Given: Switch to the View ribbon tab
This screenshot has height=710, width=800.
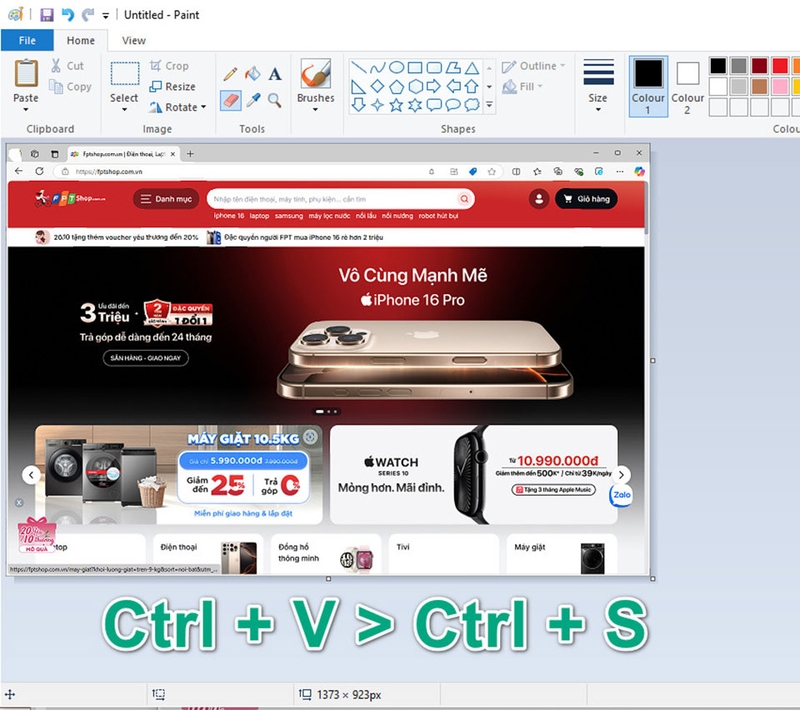Looking at the screenshot, I should [x=134, y=40].
